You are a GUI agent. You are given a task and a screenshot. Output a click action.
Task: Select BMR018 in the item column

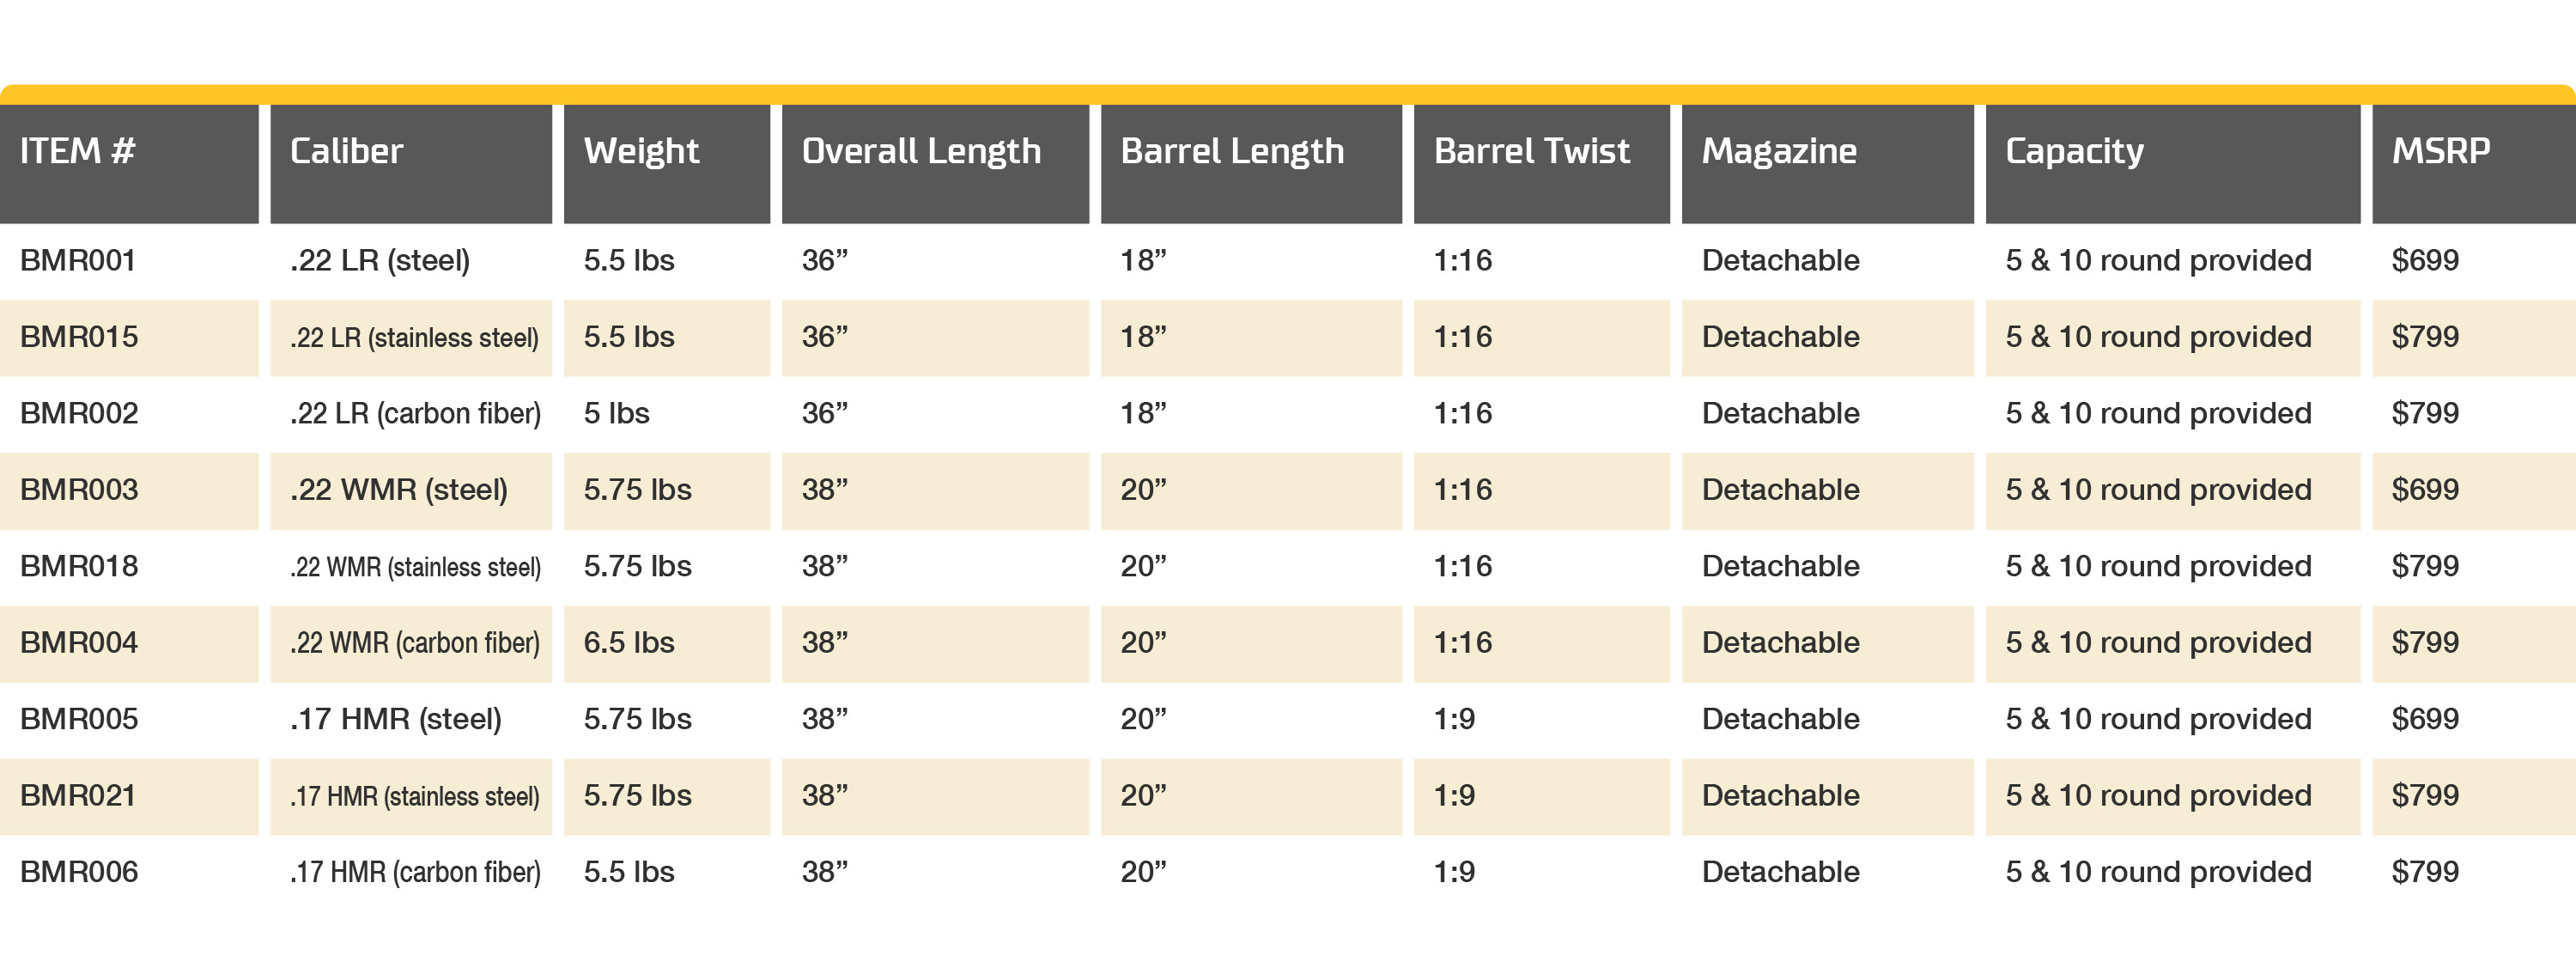point(79,567)
